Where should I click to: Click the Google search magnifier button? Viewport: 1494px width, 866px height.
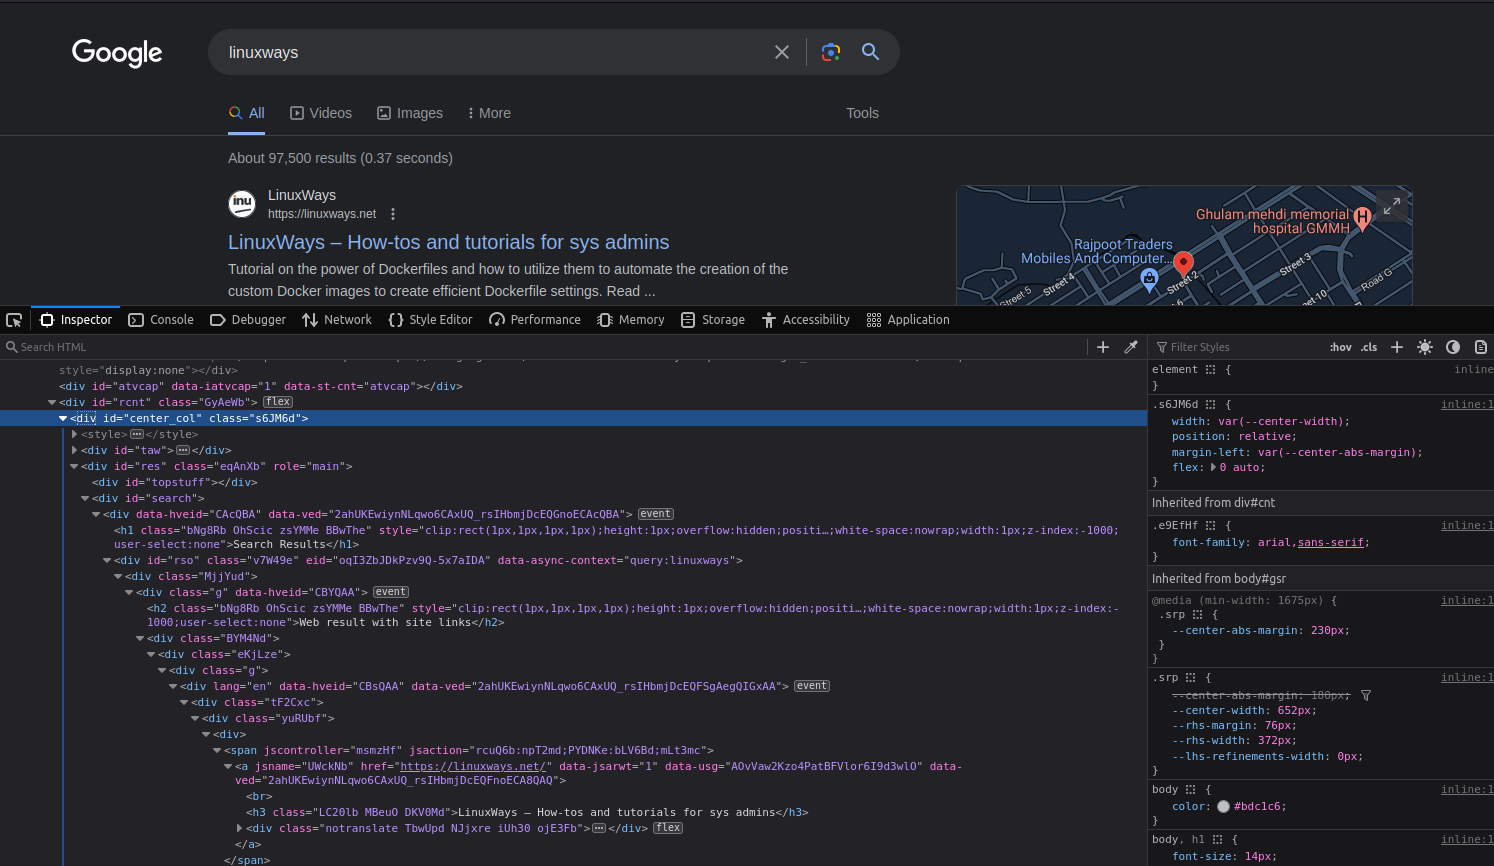(871, 52)
